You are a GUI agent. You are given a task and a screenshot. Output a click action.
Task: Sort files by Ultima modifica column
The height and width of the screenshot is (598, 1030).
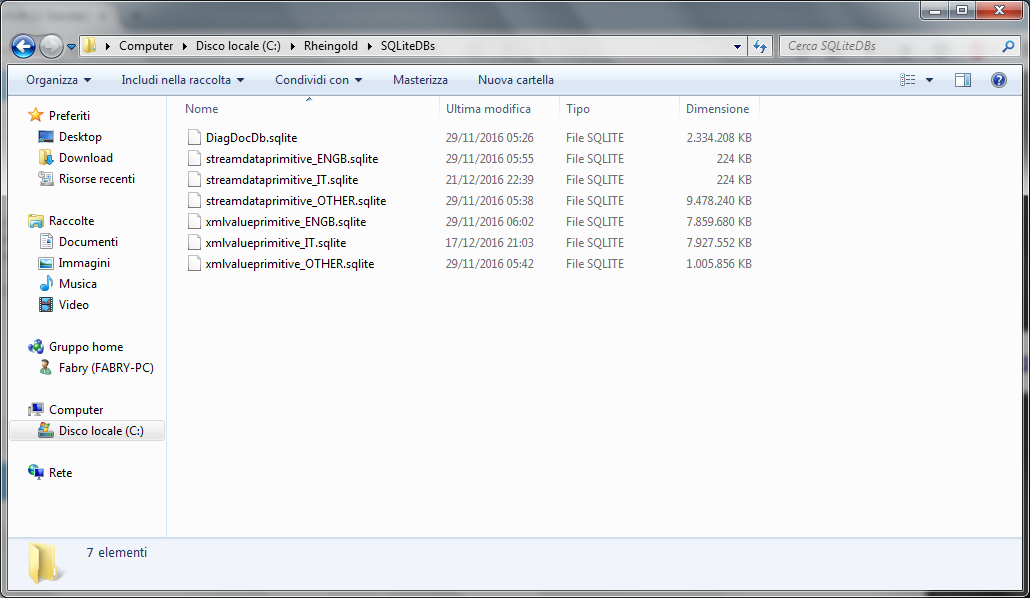488,109
